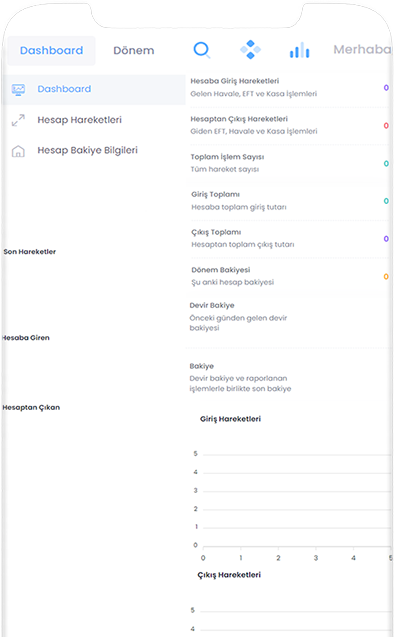This screenshot has height=637, width=395.
Task: Select the Çıkış Toplamı summary row
Action: point(288,238)
